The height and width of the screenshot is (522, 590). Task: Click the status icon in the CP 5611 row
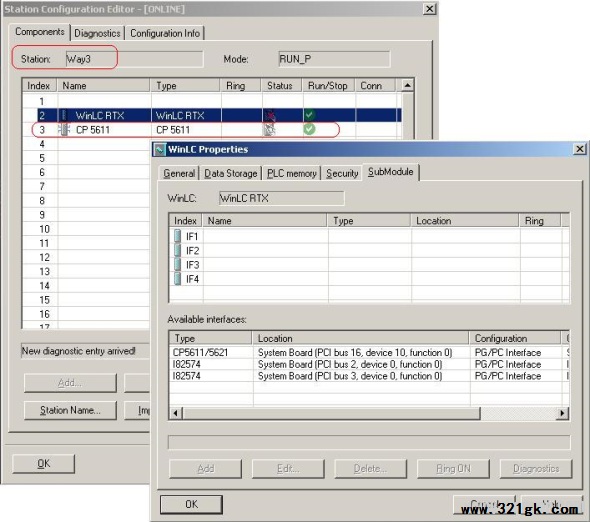pos(269,130)
